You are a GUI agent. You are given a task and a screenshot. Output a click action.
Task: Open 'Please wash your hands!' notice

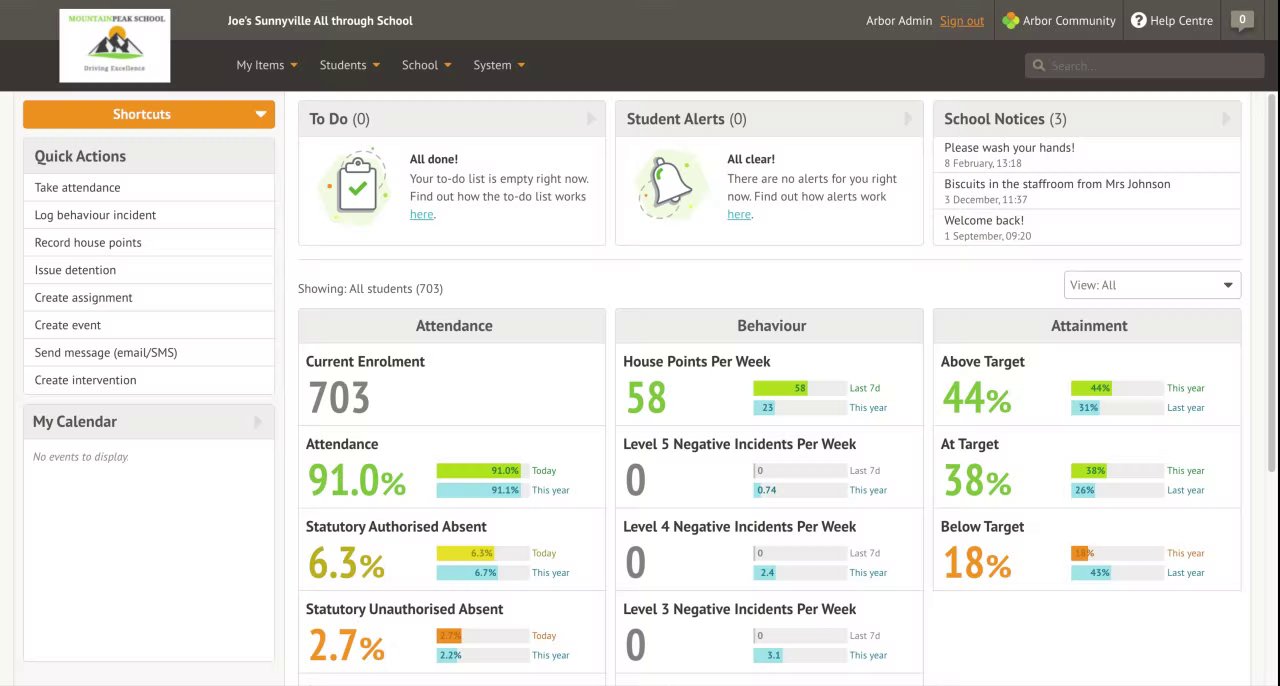pyautogui.click(x=1087, y=155)
